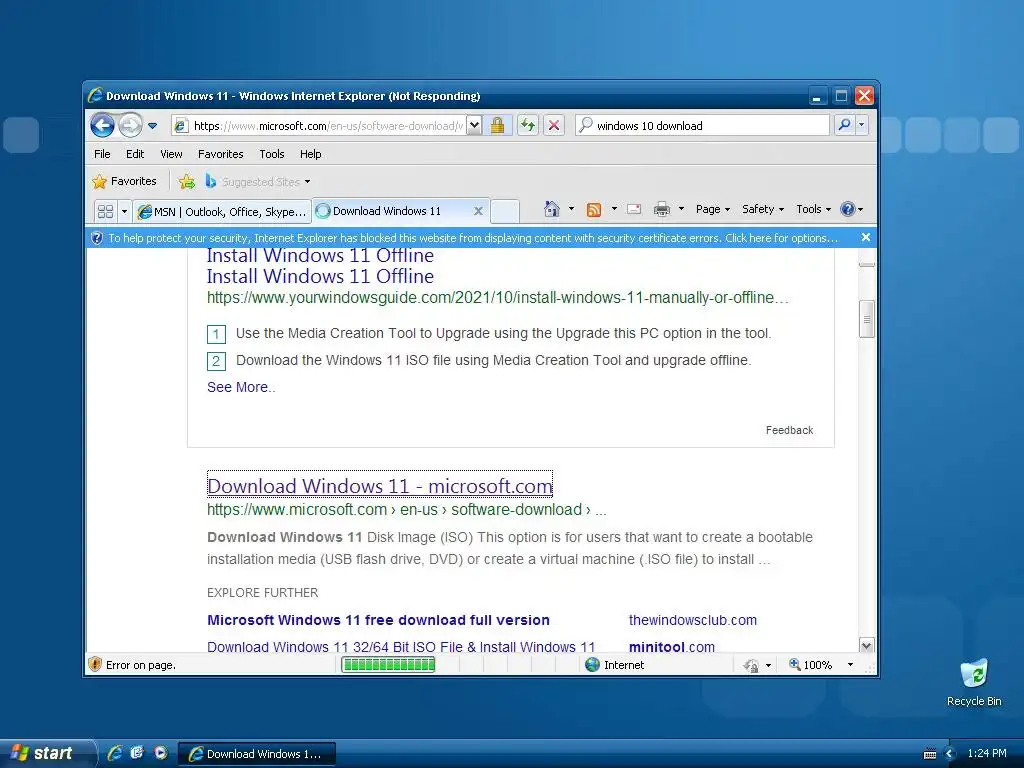This screenshot has width=1024, height=768.
Task: Launch Internet Explorer from Quick Launch
Action: point(114,753)
